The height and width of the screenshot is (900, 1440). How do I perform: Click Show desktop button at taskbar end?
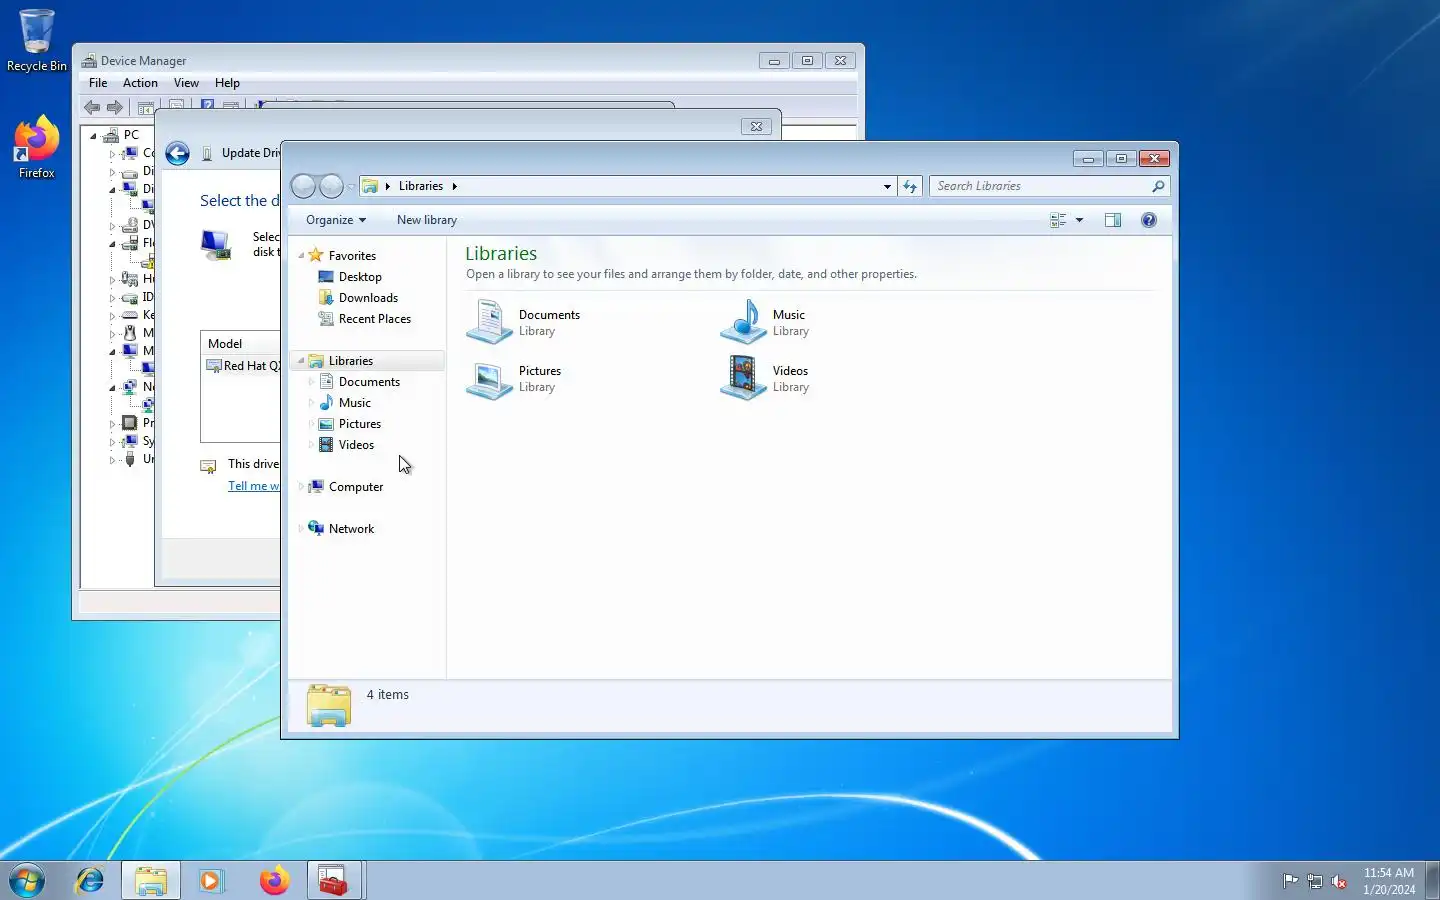[1432, 880]
